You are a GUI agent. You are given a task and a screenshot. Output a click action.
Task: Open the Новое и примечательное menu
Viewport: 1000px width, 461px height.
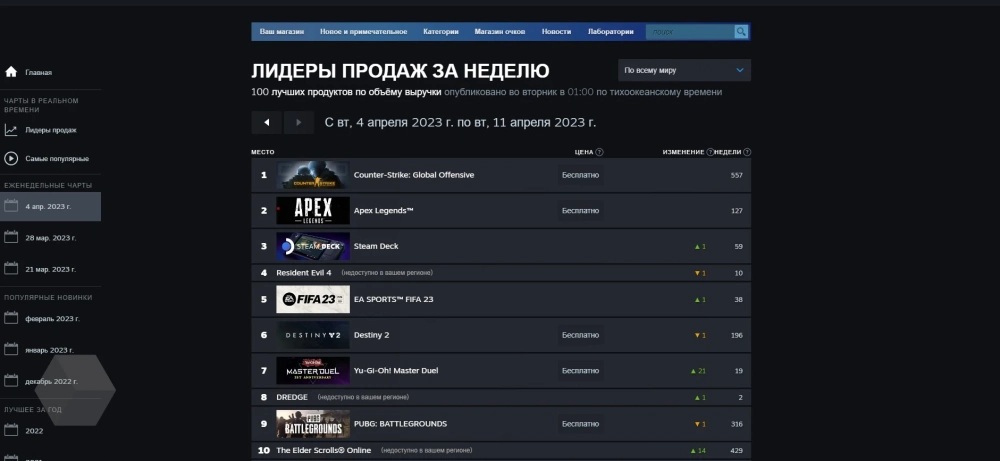(x=363, y=32)
